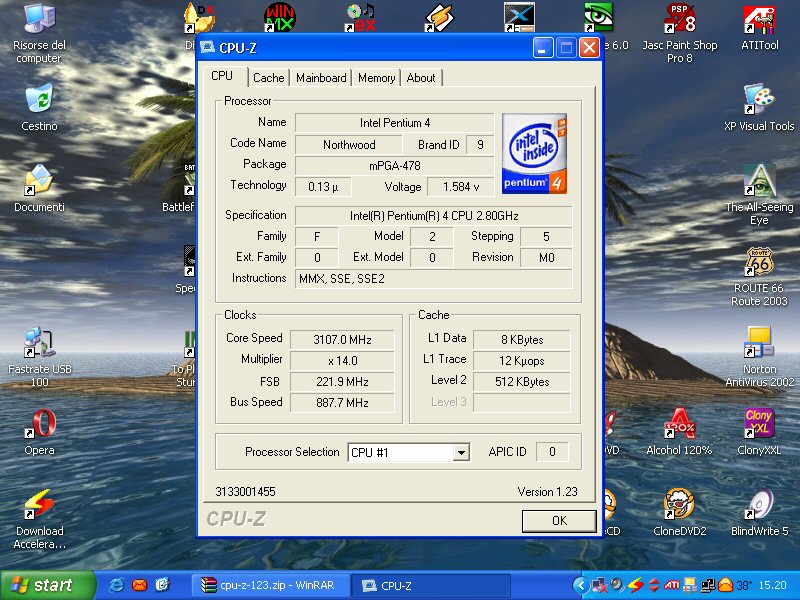Click the Multiplier value 'x 14.0'
Viewport: 800px width, 600px height.
(342, 361)
